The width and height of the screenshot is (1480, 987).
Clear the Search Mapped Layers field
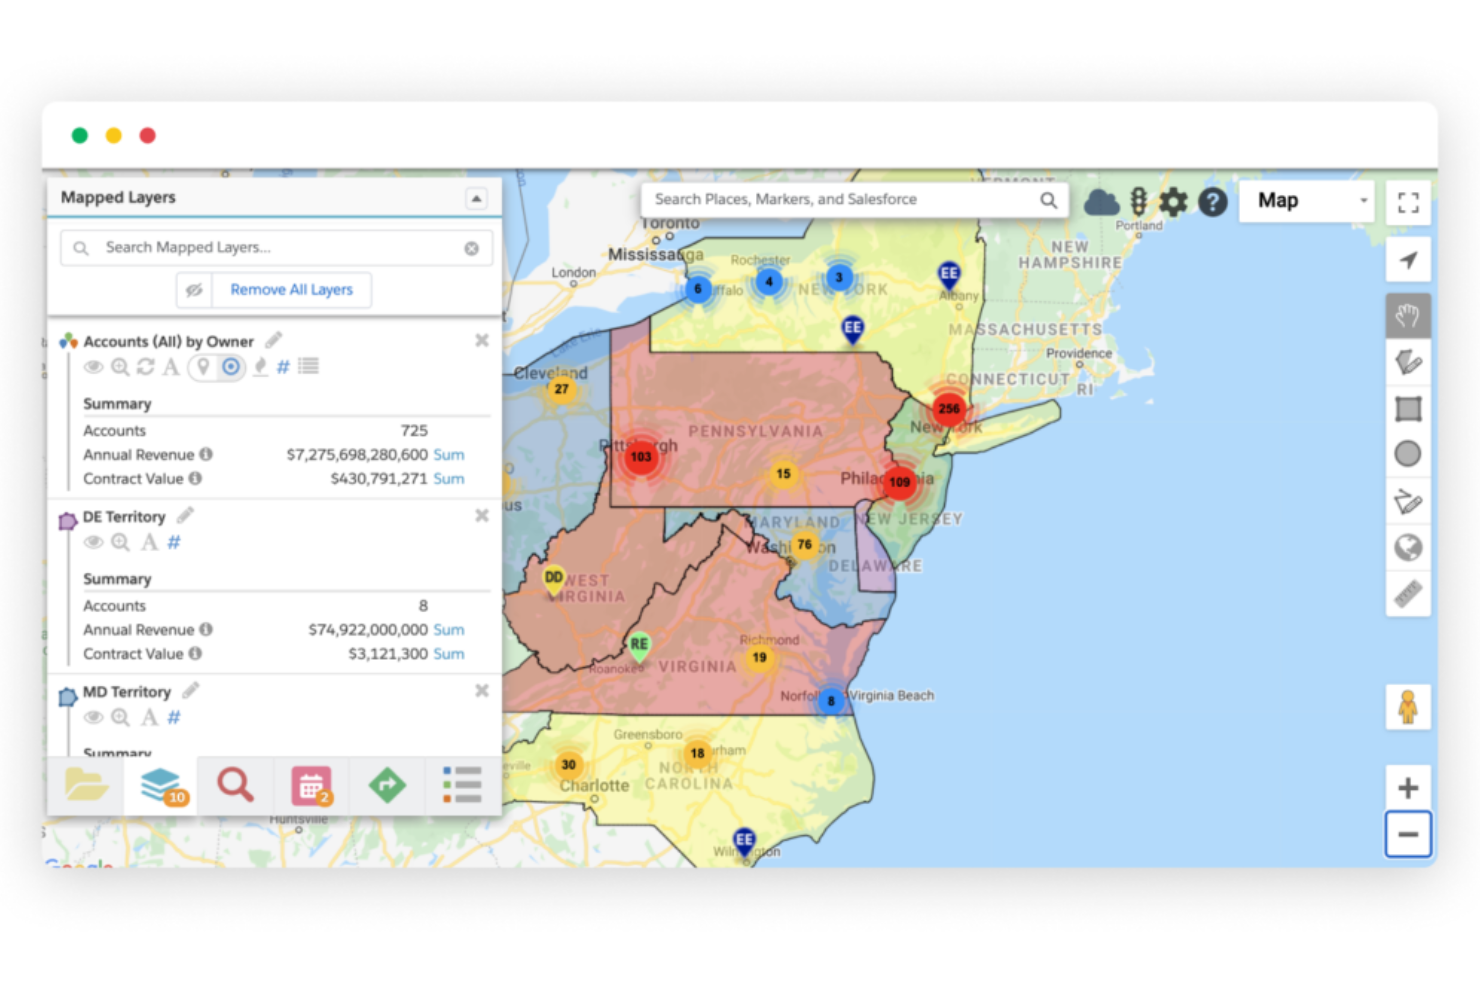click(x=471, y=248)
